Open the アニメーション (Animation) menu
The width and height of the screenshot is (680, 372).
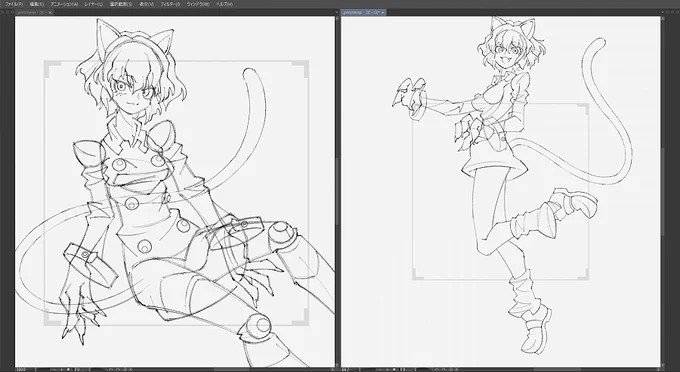[x=64, y=4]
